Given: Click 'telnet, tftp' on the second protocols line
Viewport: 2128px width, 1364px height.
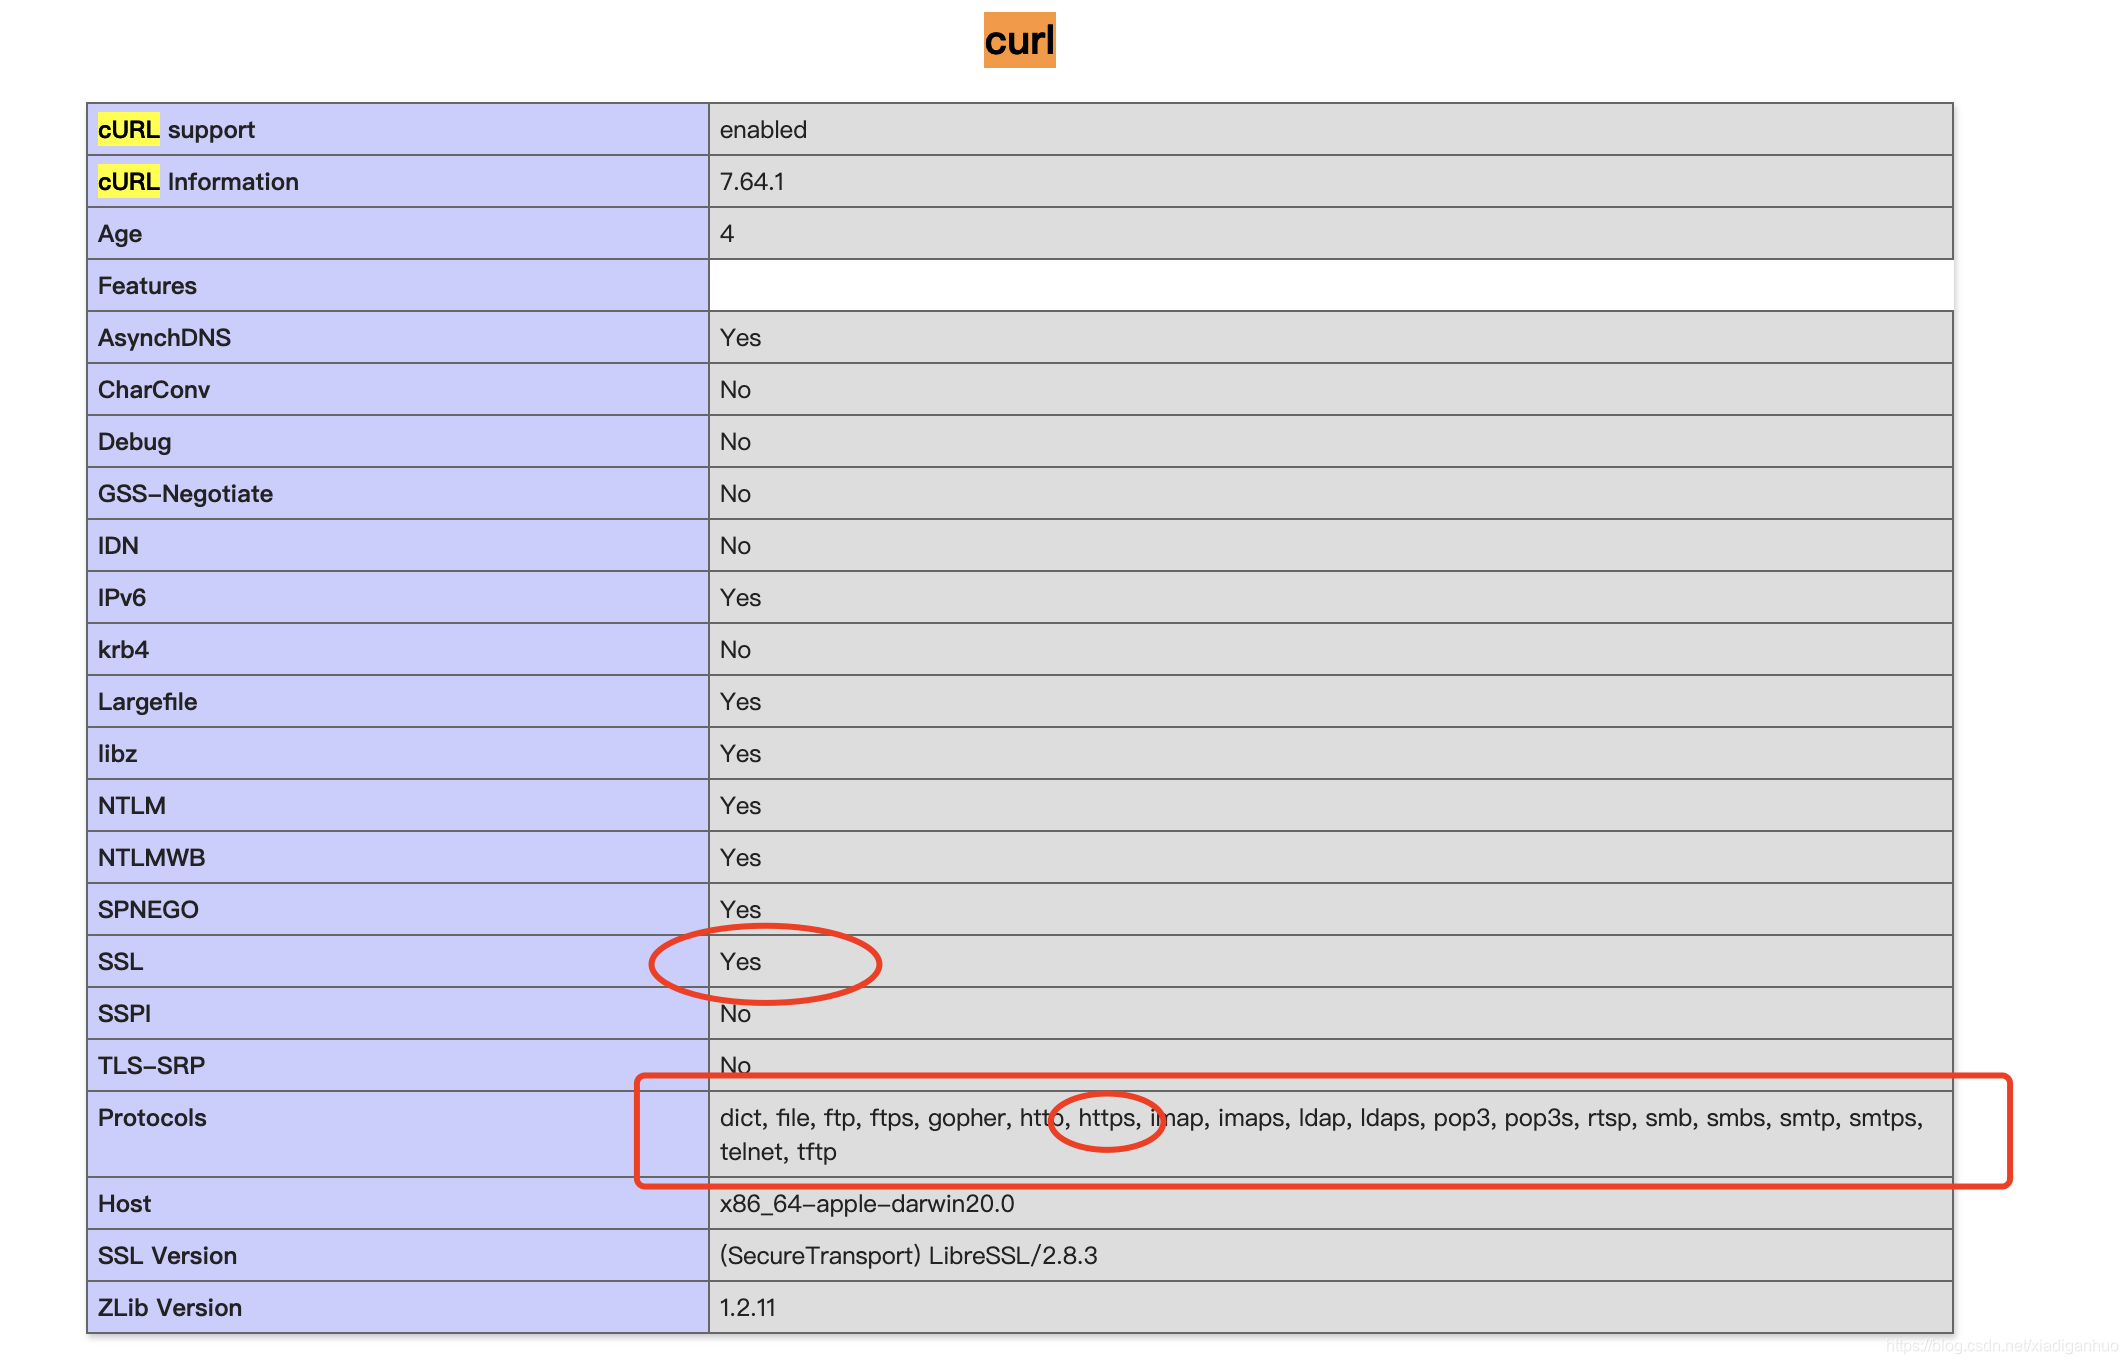Looking at the screenshot, I should coord(778,1152).
